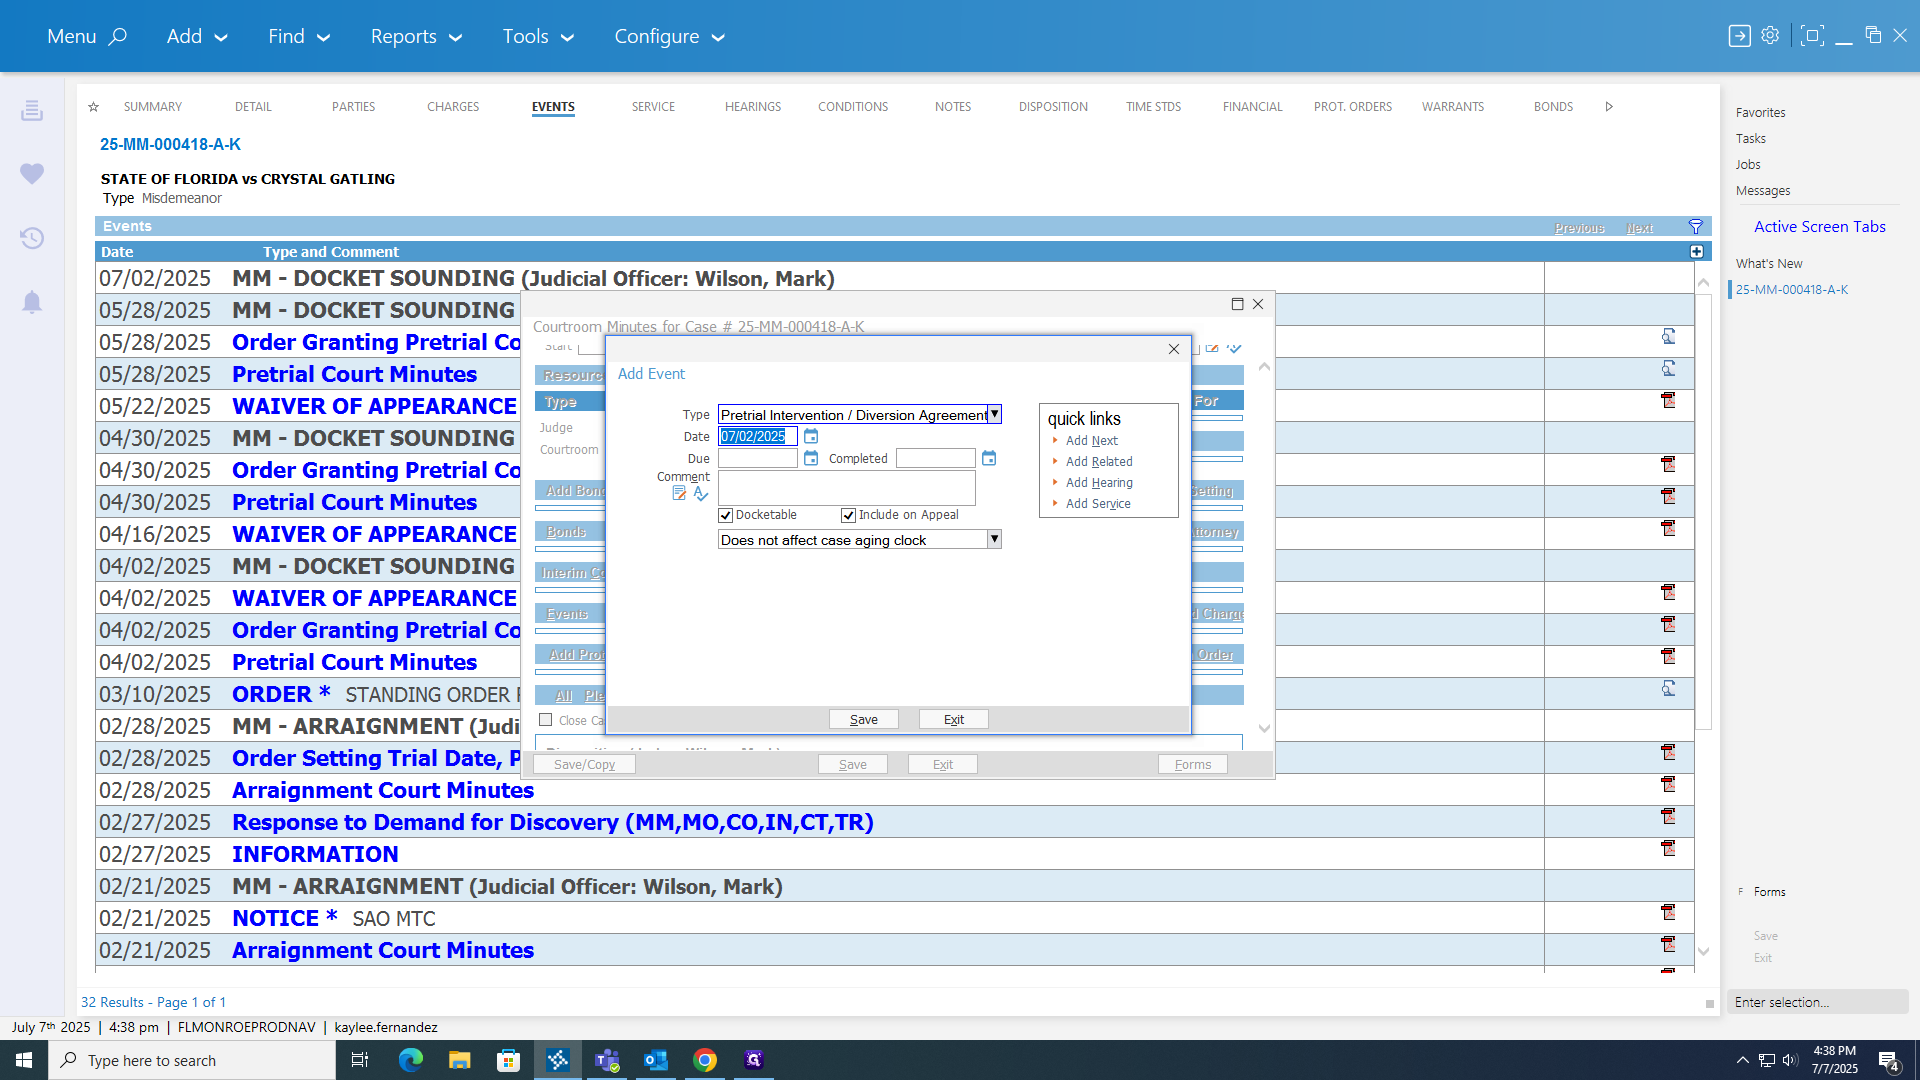The image size is (1920, 1080).
Task: Click Exit in the Add Event dialog
Action: coord(954,720)
